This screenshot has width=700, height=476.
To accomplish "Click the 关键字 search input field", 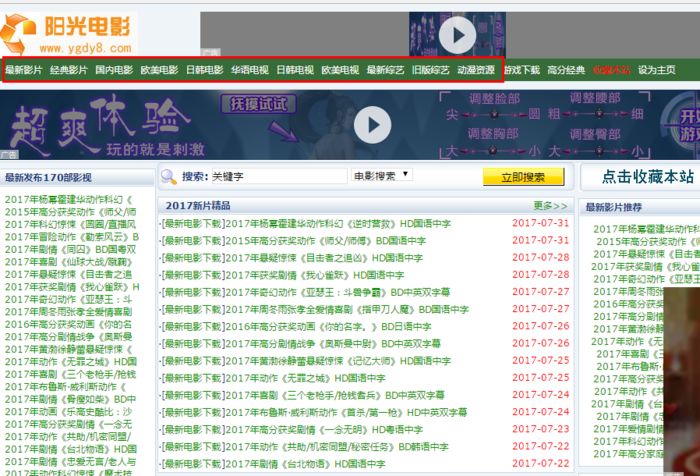I will [x=279, y=176].
